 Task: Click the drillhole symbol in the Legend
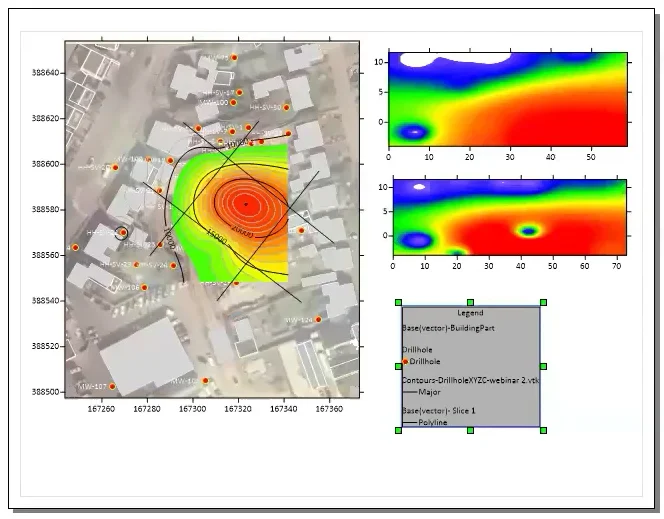405,362
